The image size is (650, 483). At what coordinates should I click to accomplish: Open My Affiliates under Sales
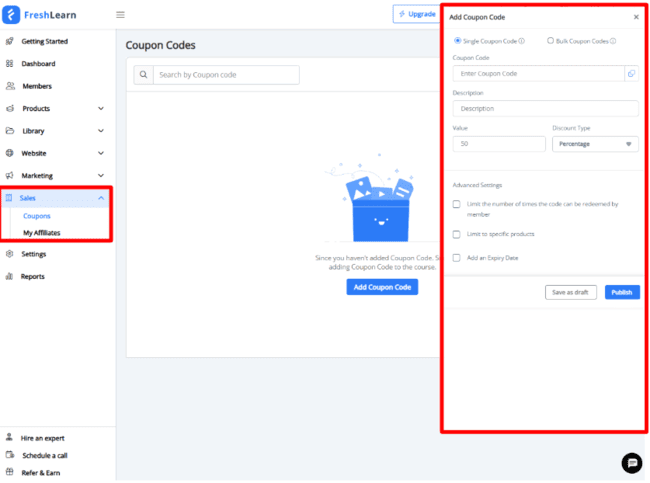pyautogui.click(x=42, y=233)
